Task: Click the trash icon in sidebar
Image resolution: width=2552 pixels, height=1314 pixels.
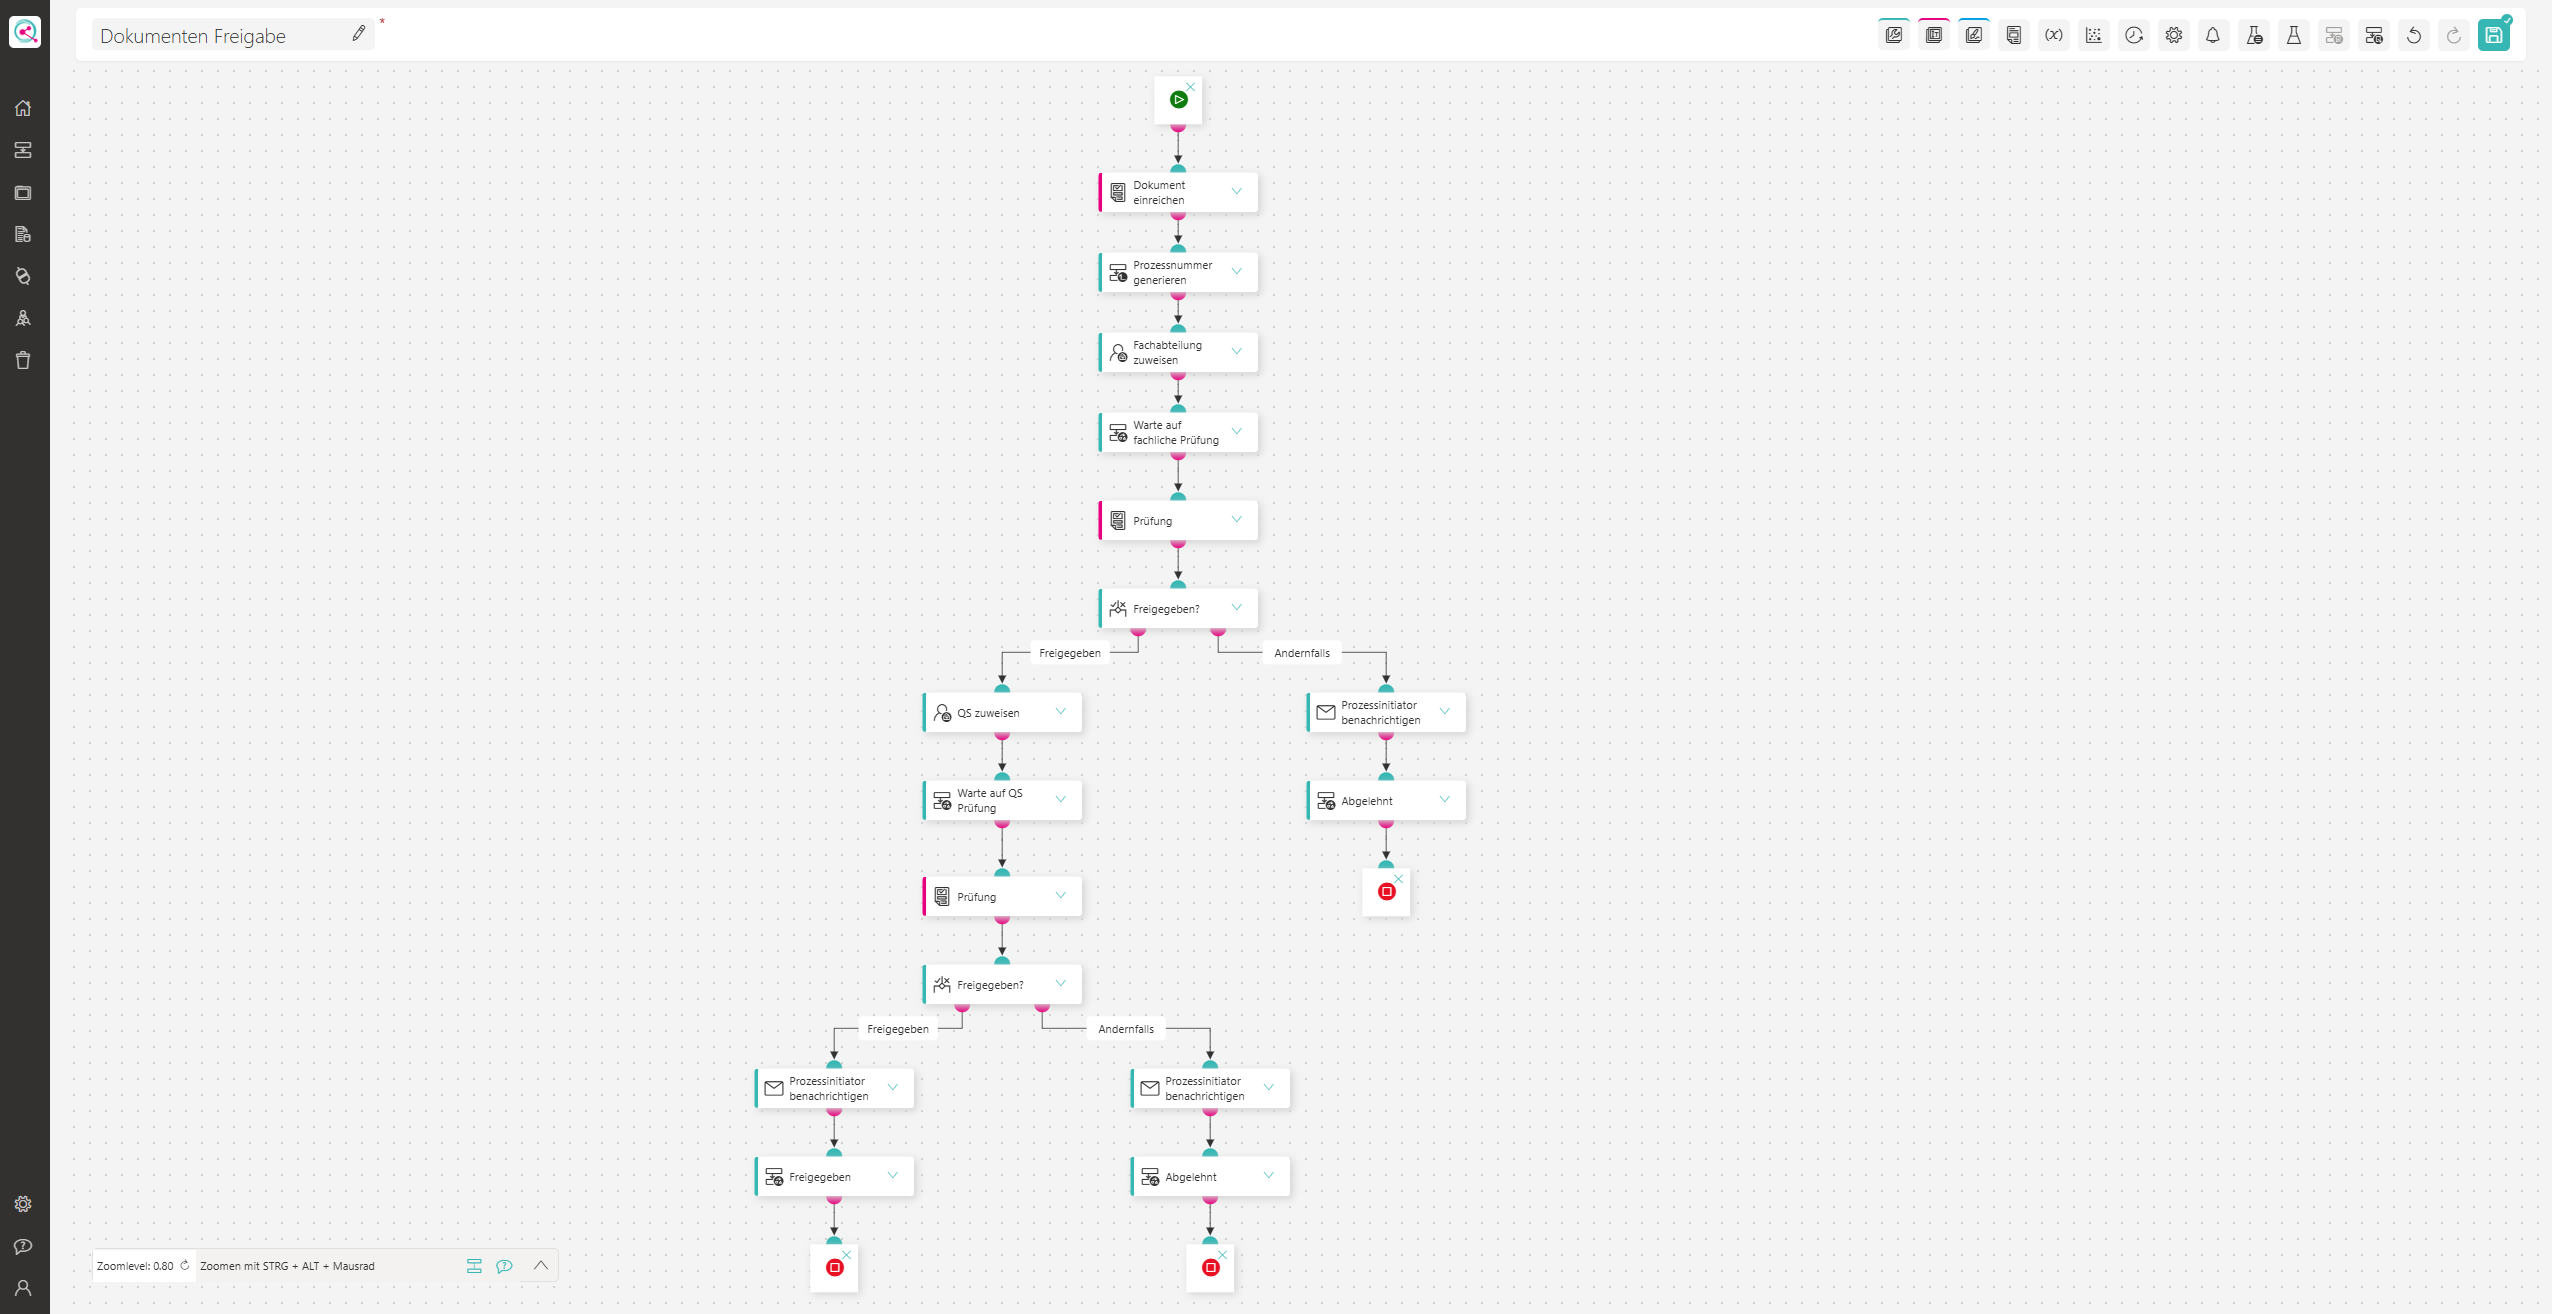Action: pyautogui.click(x=23, y=360)
